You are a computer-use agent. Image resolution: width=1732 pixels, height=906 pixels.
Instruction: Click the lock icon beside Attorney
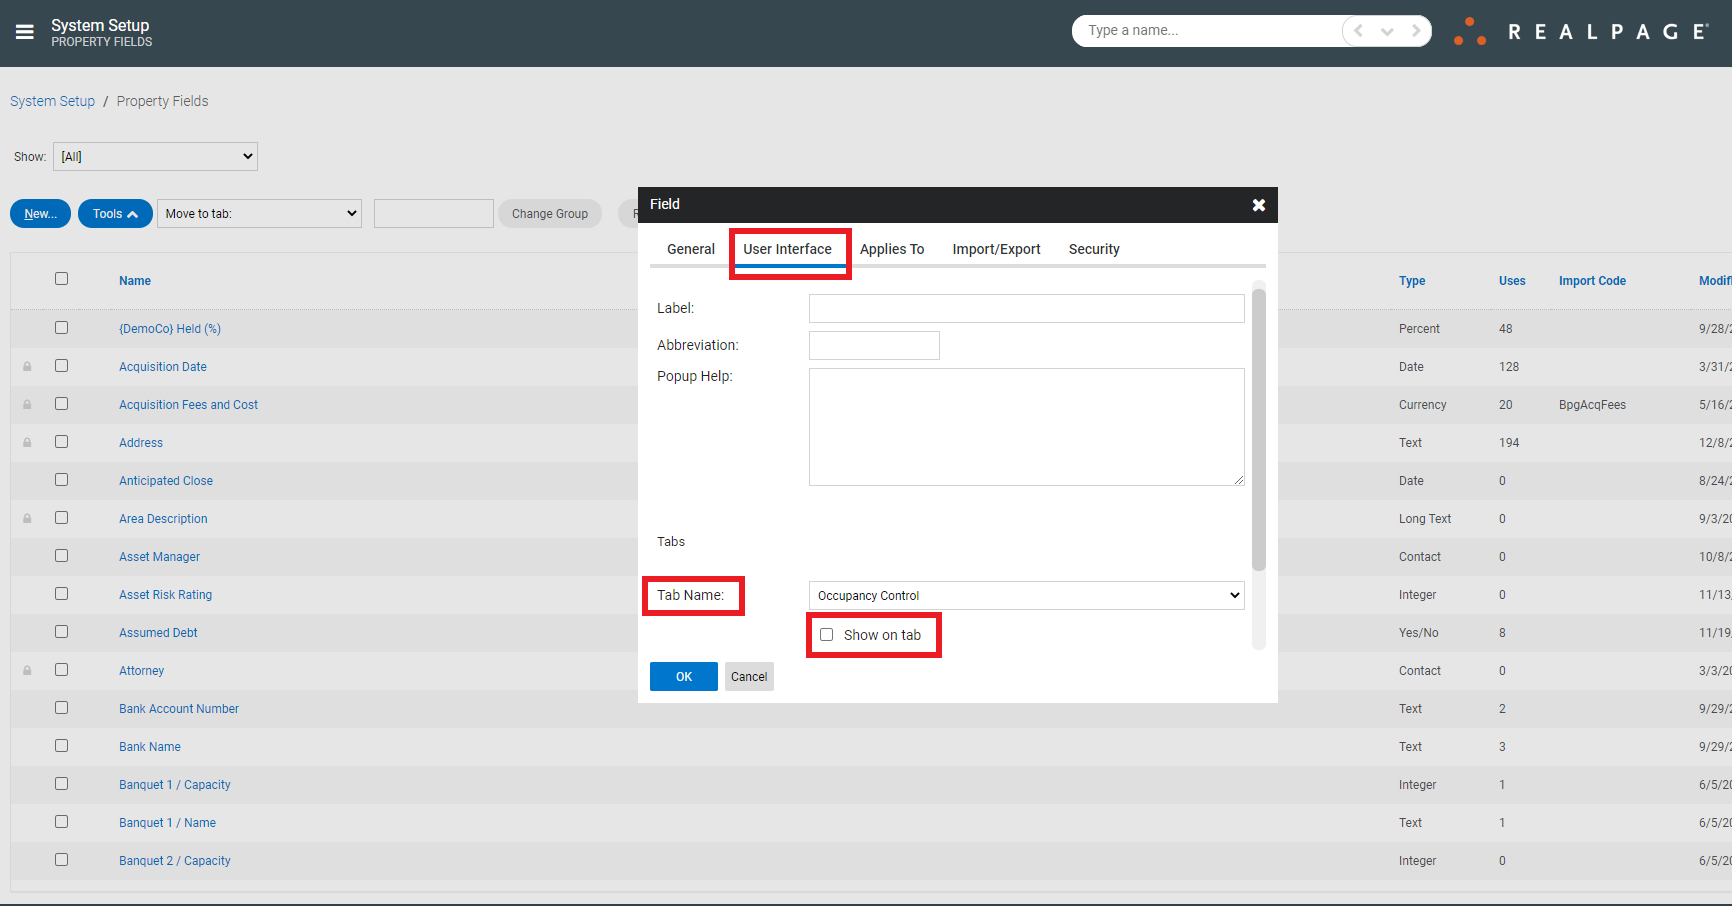pos(27,670)
